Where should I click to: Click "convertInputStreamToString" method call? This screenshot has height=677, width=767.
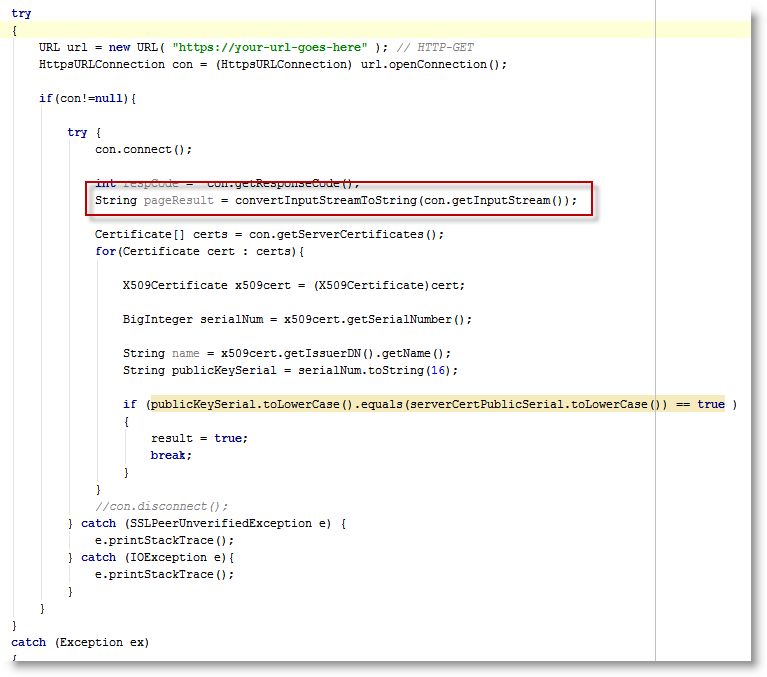coord(326,201)
